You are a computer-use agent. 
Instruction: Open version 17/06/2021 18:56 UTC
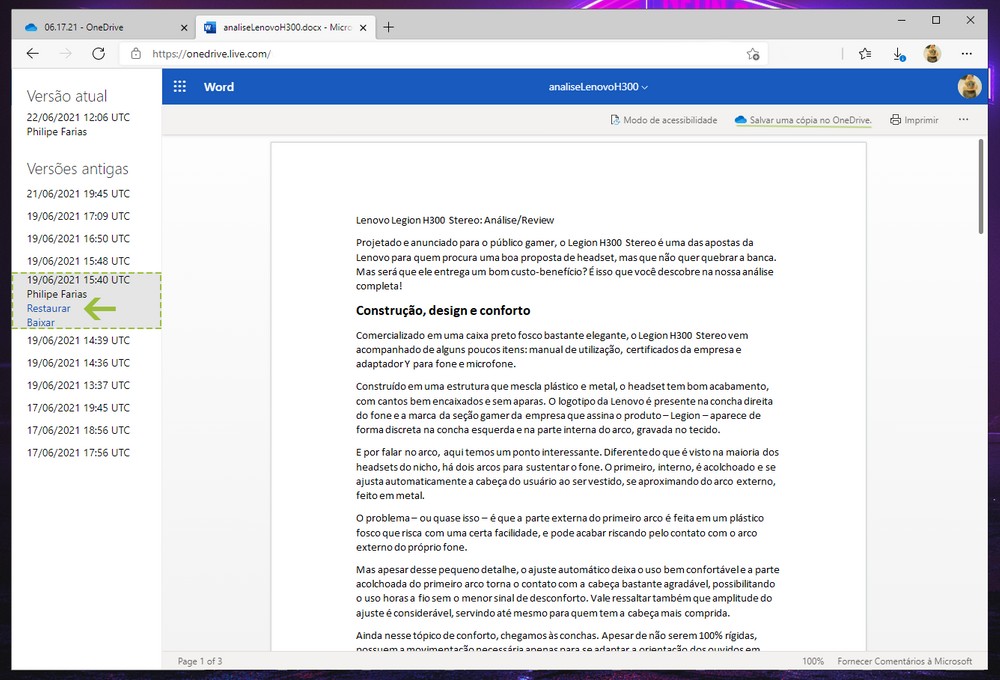coord(78,429)
